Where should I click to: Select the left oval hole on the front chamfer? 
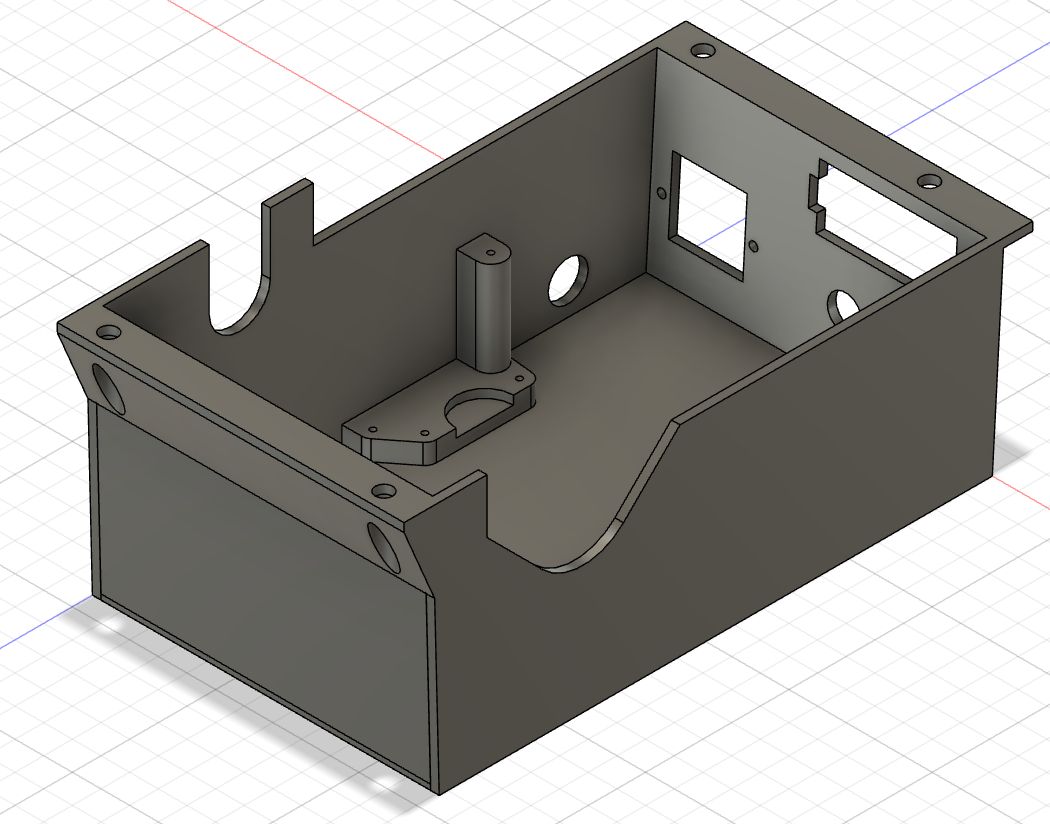(109, 388)
